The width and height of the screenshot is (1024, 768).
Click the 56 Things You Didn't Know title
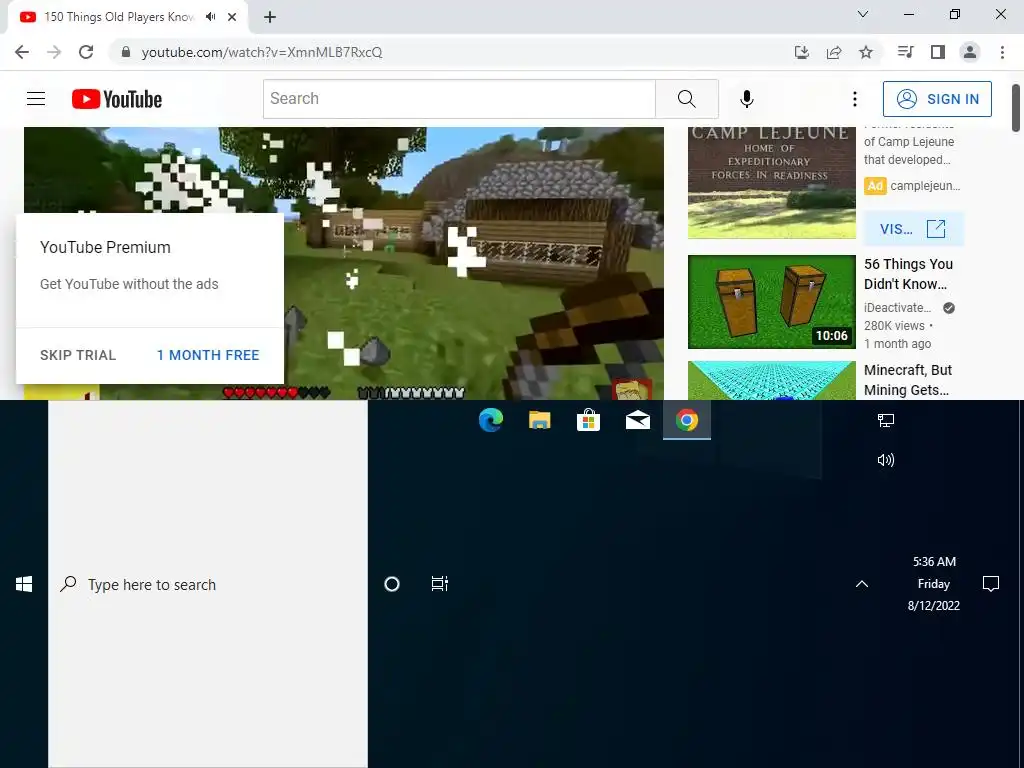908,274
